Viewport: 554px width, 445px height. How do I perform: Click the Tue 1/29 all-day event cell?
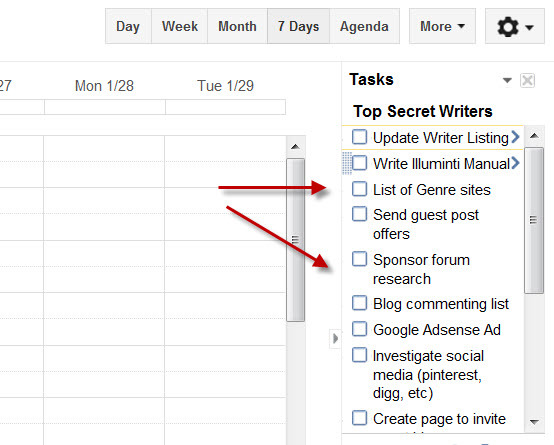225,107
